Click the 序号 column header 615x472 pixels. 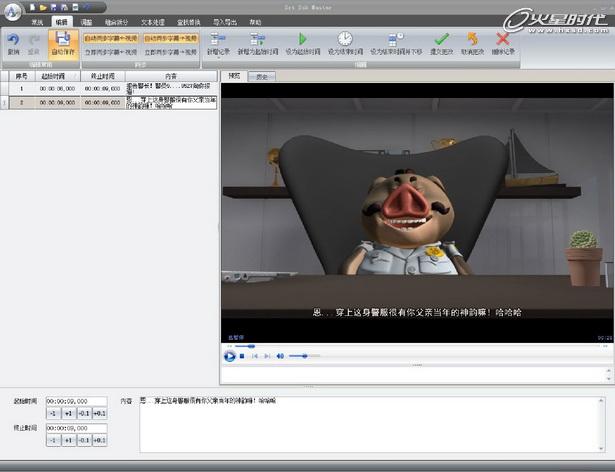(x=22, y=76)
